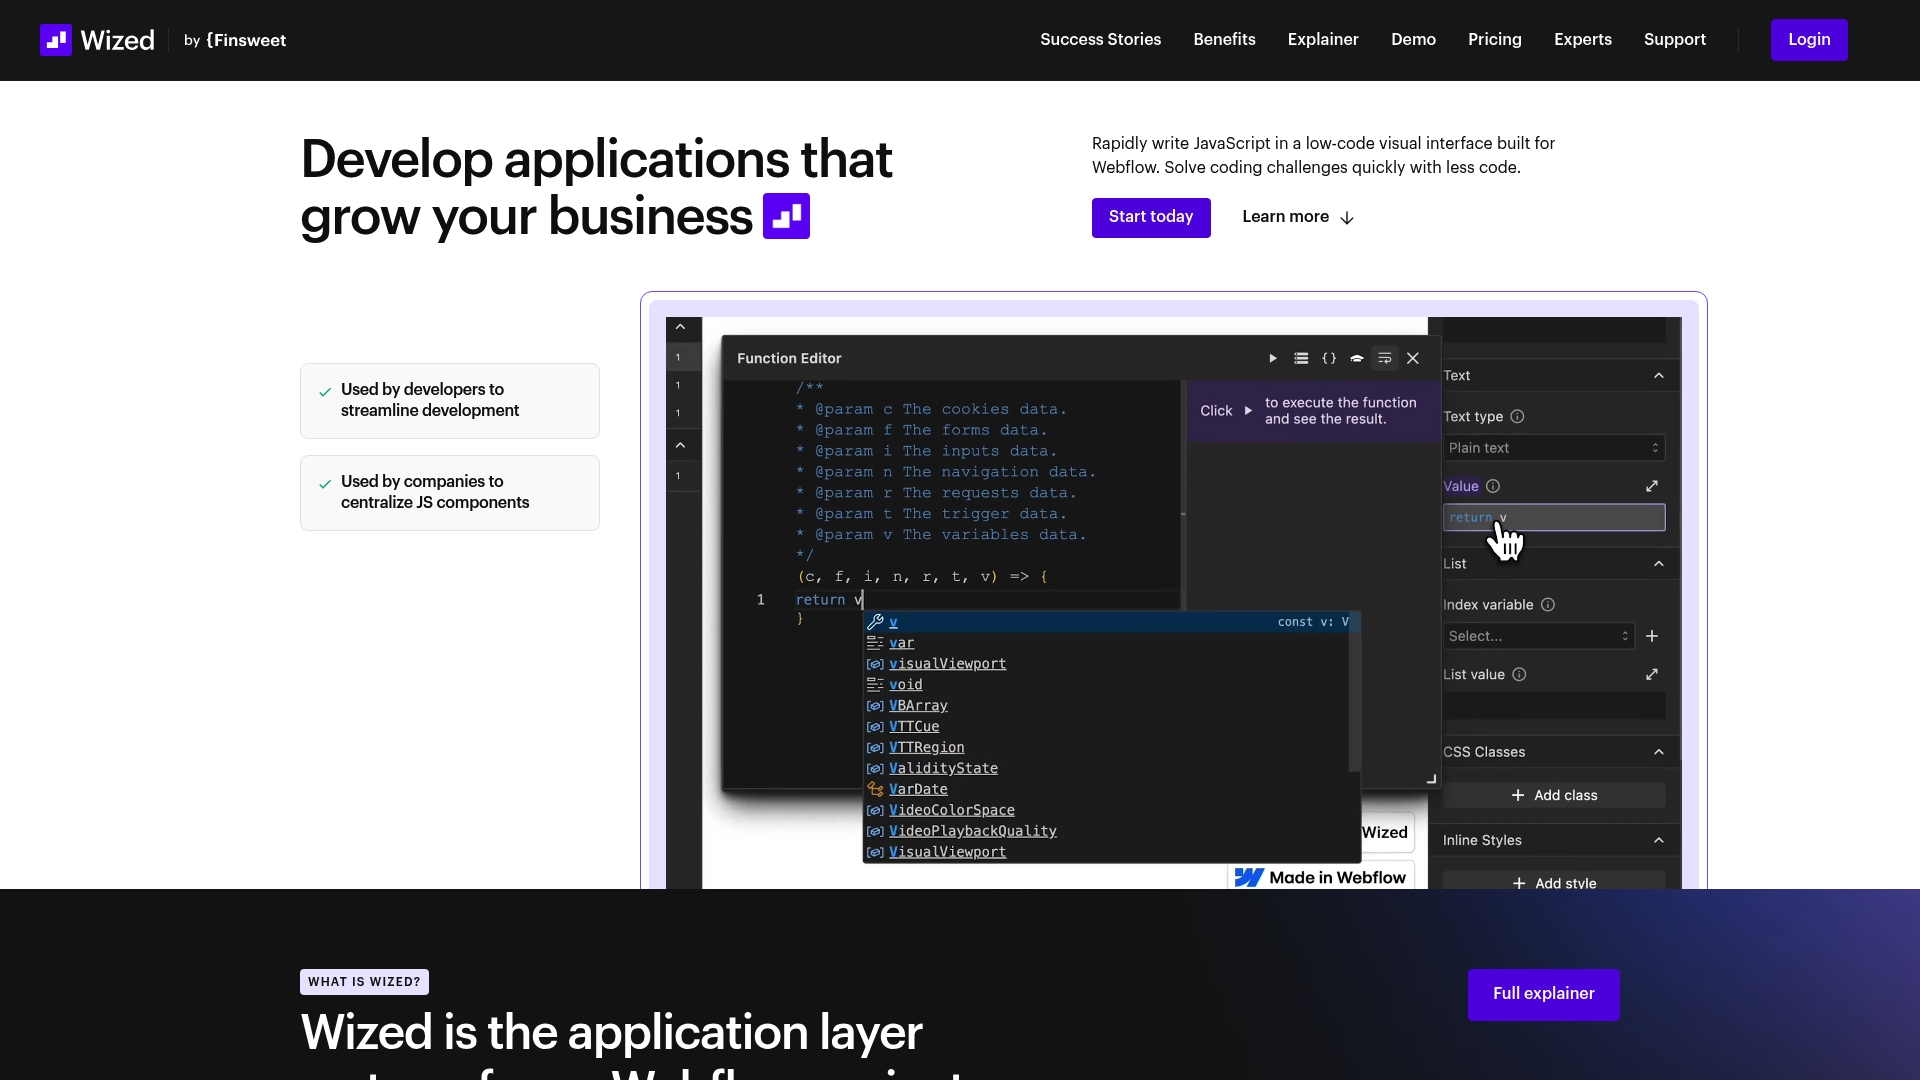Toggle the word wrap icon in Function Editor
This screenshot has height=1080, width=1920.
click(1385, 358)
